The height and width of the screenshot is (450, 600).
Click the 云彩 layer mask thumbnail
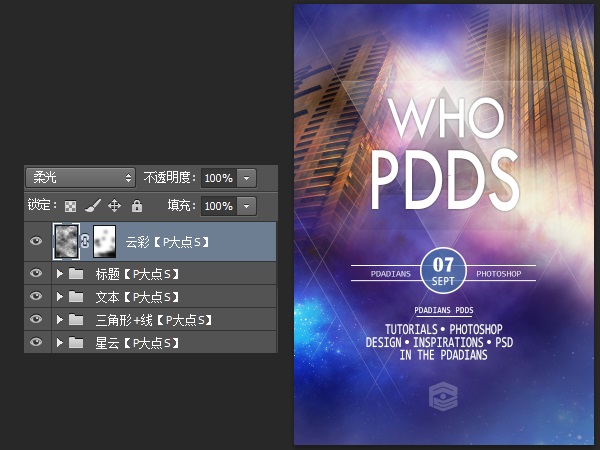(x=104, y=241)
